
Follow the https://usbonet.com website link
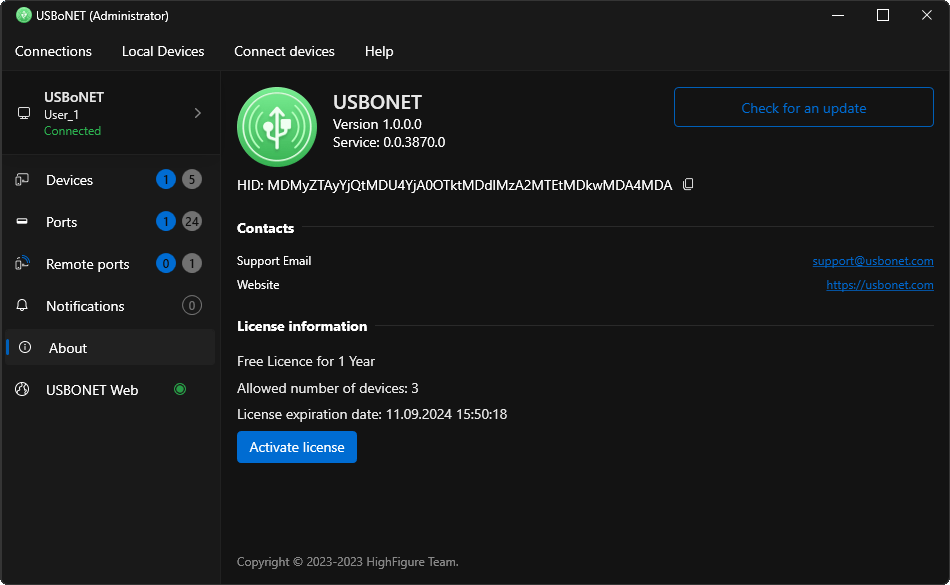pyautogui.click(x=879, y=285)
